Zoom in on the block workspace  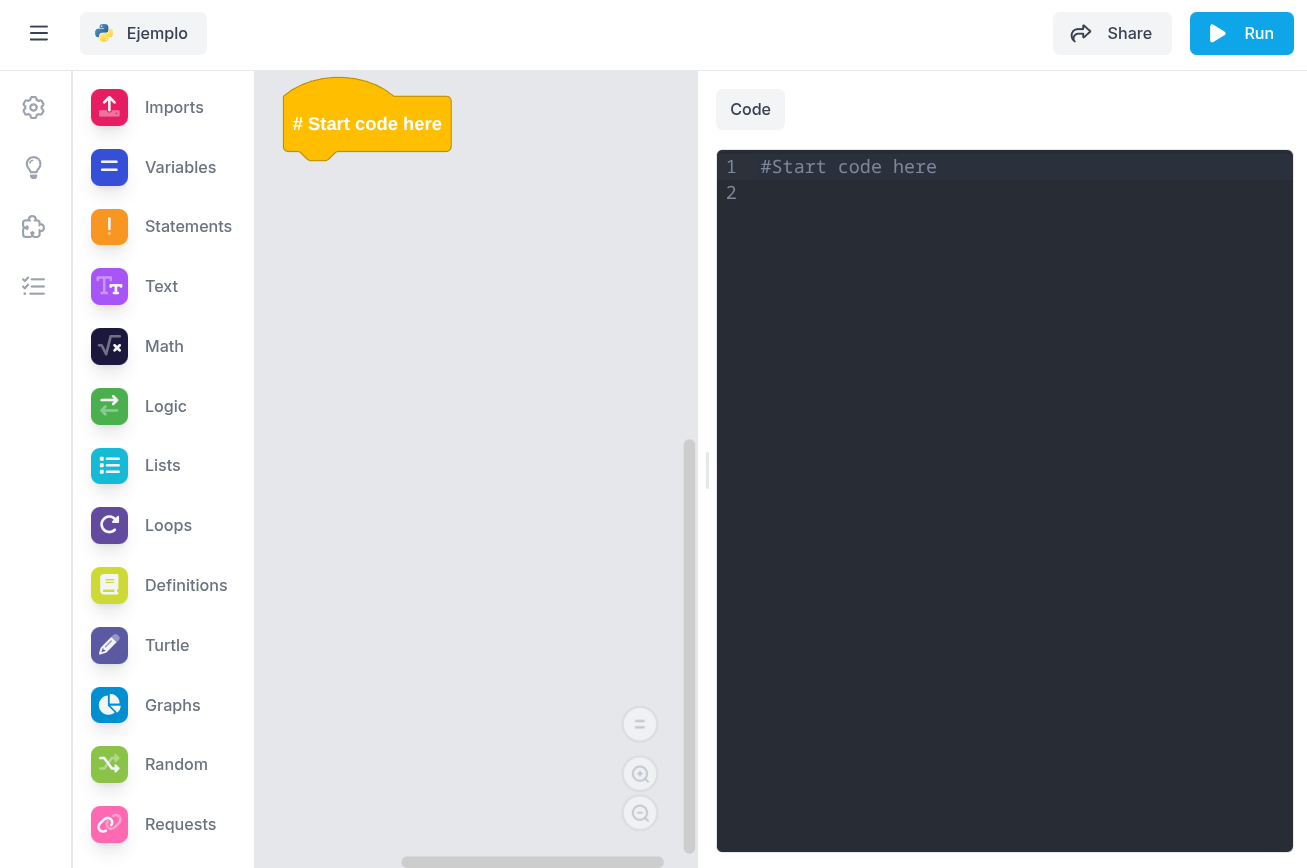pyautogui.click(x=640, y=774)
